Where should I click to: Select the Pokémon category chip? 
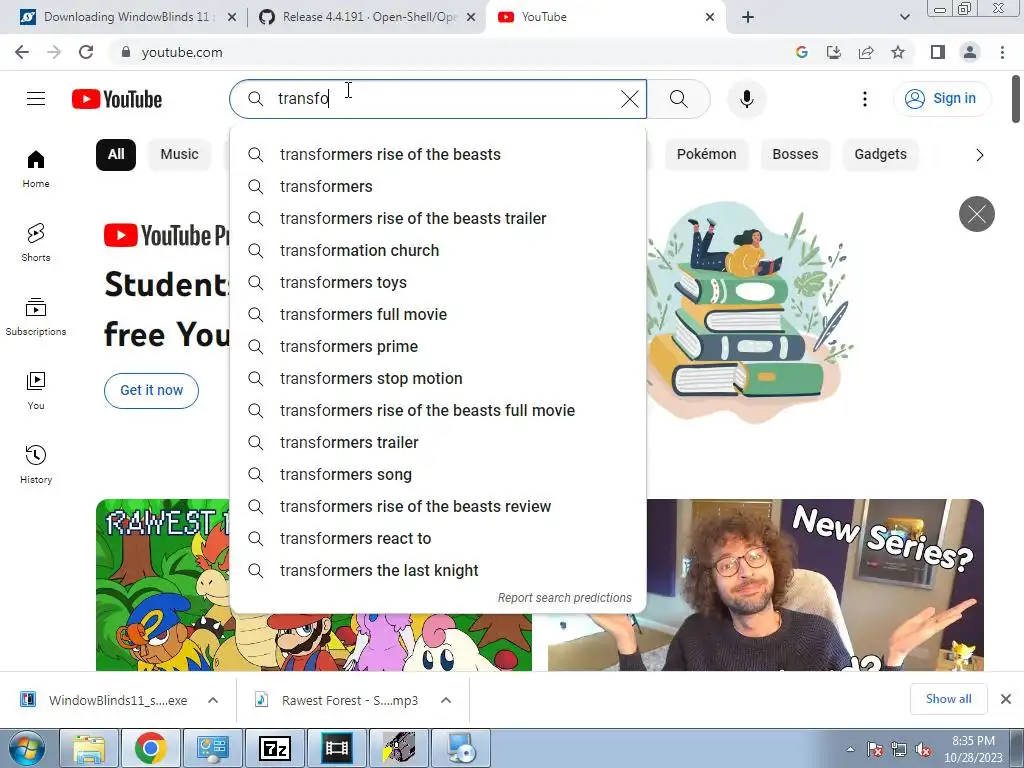(x=706, y=155)
